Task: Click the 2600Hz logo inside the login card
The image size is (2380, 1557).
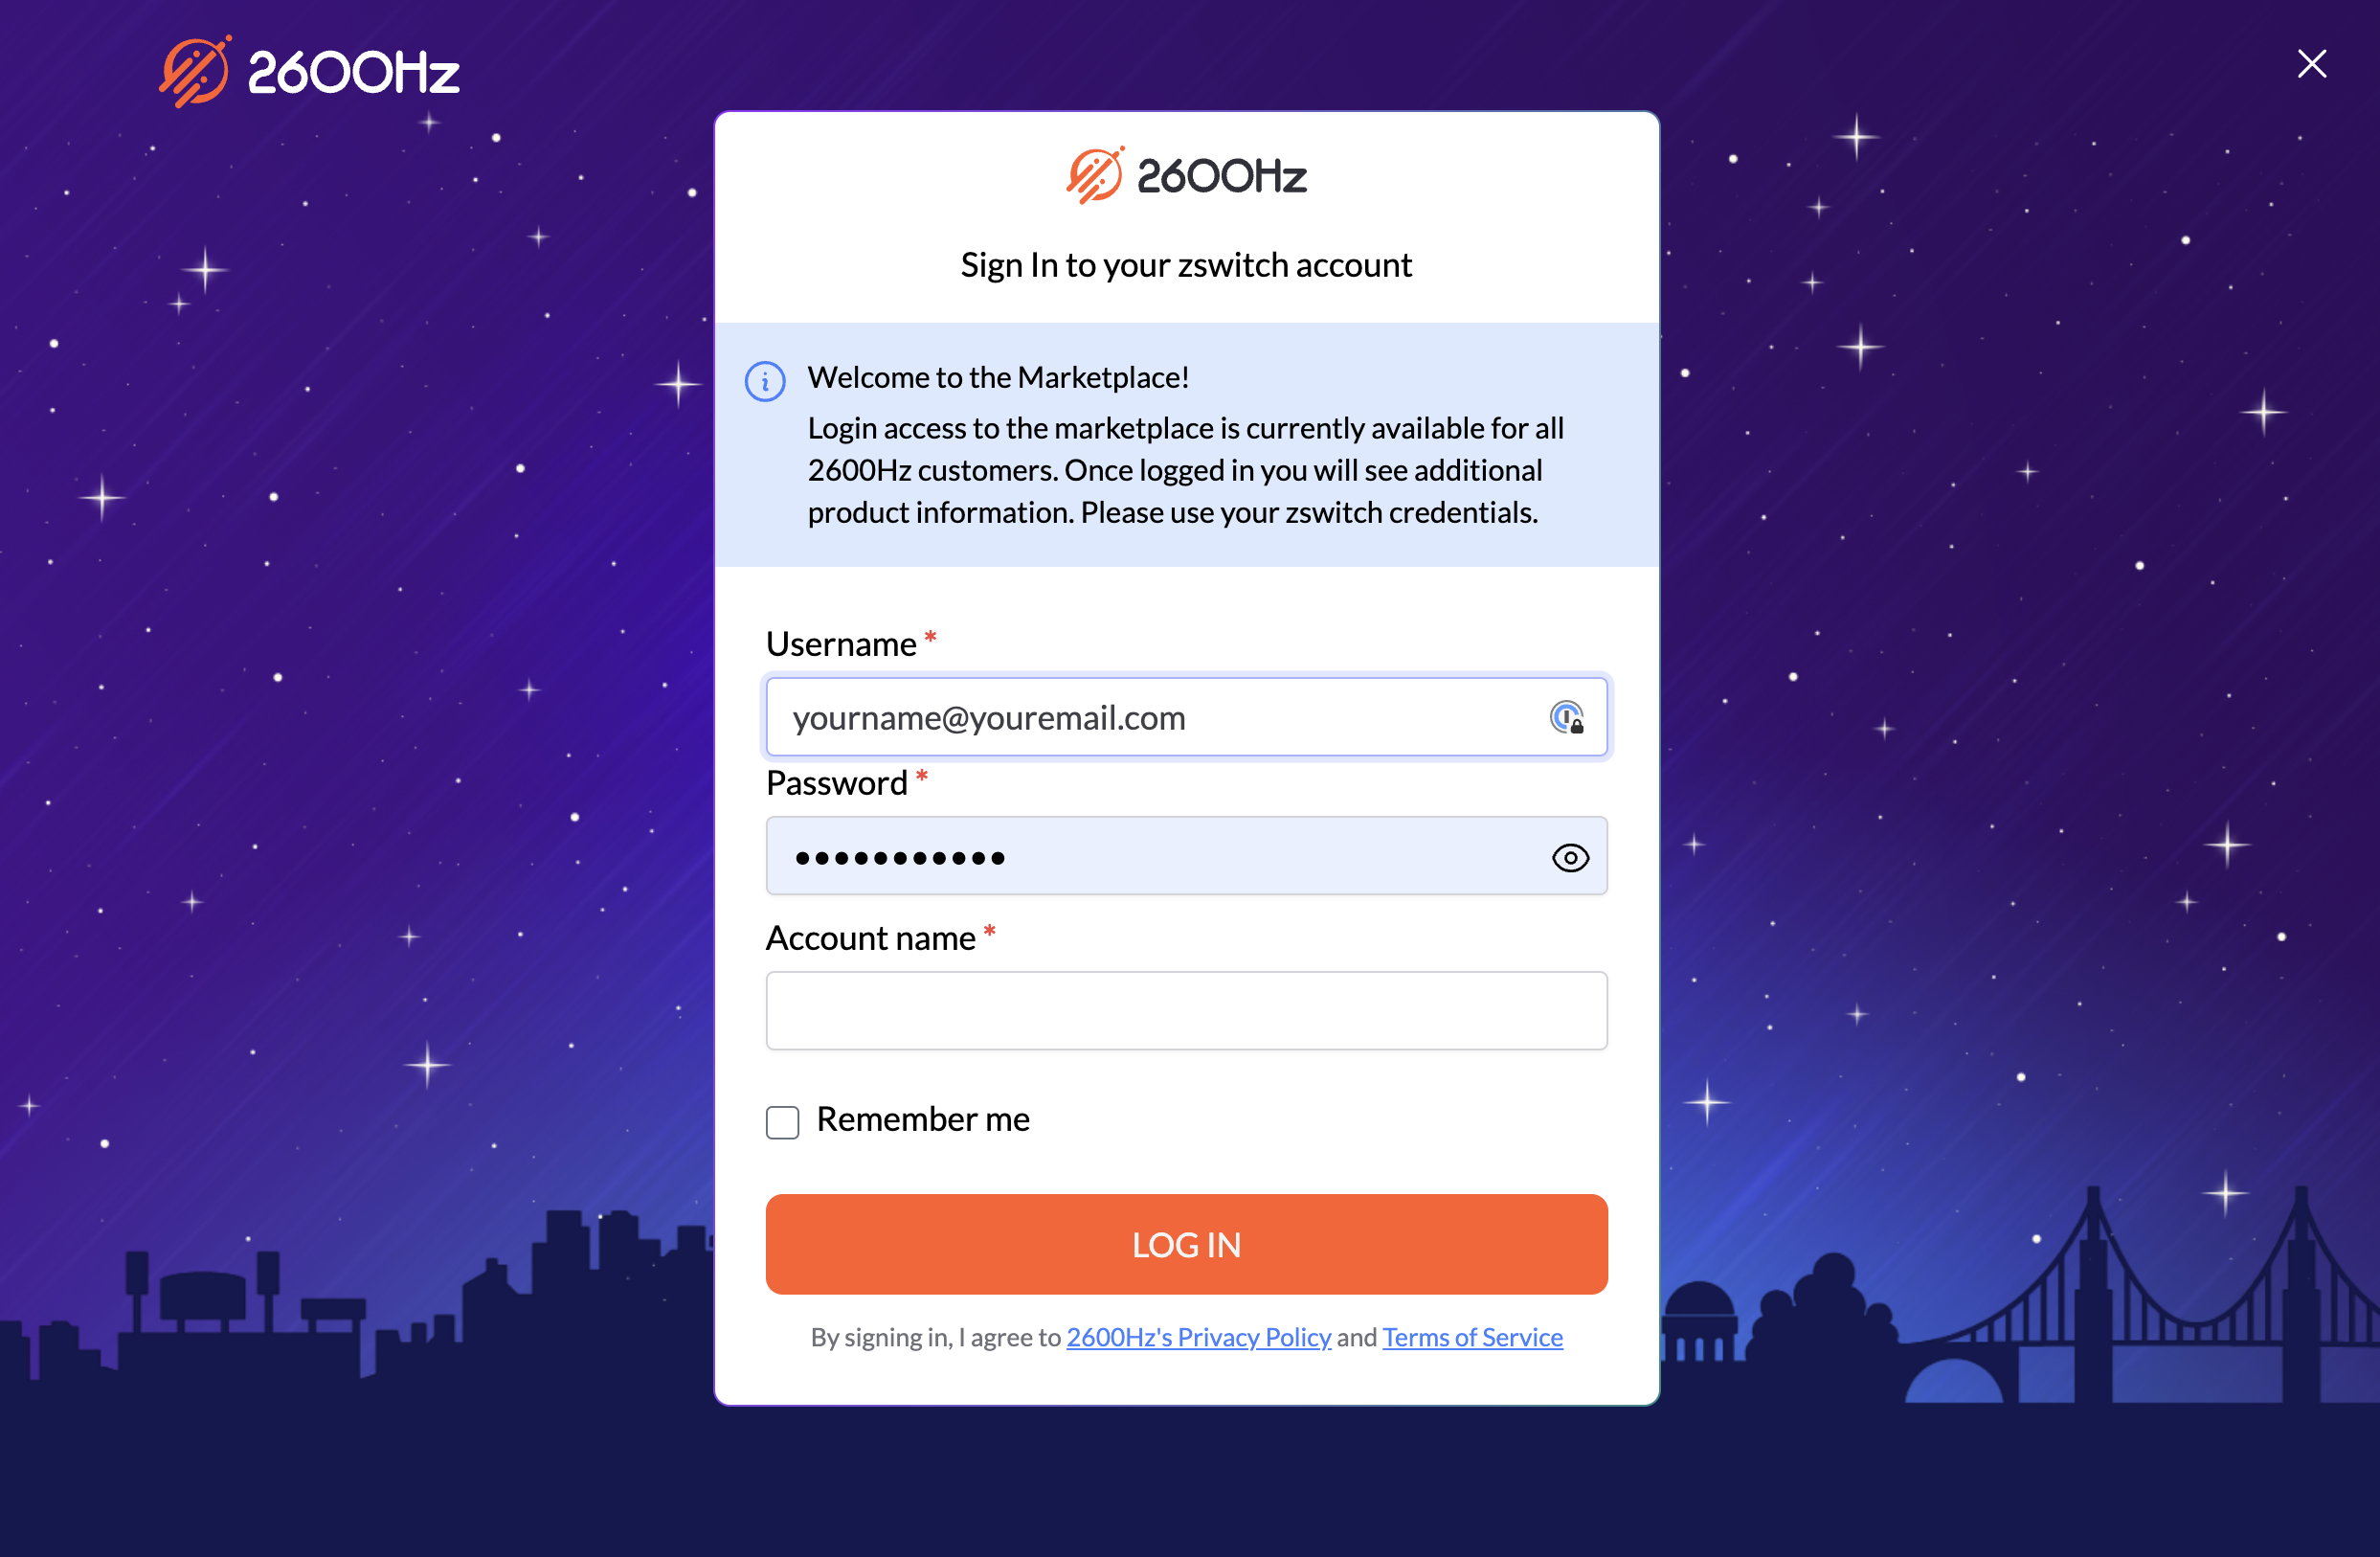Action: (1186, 175)
